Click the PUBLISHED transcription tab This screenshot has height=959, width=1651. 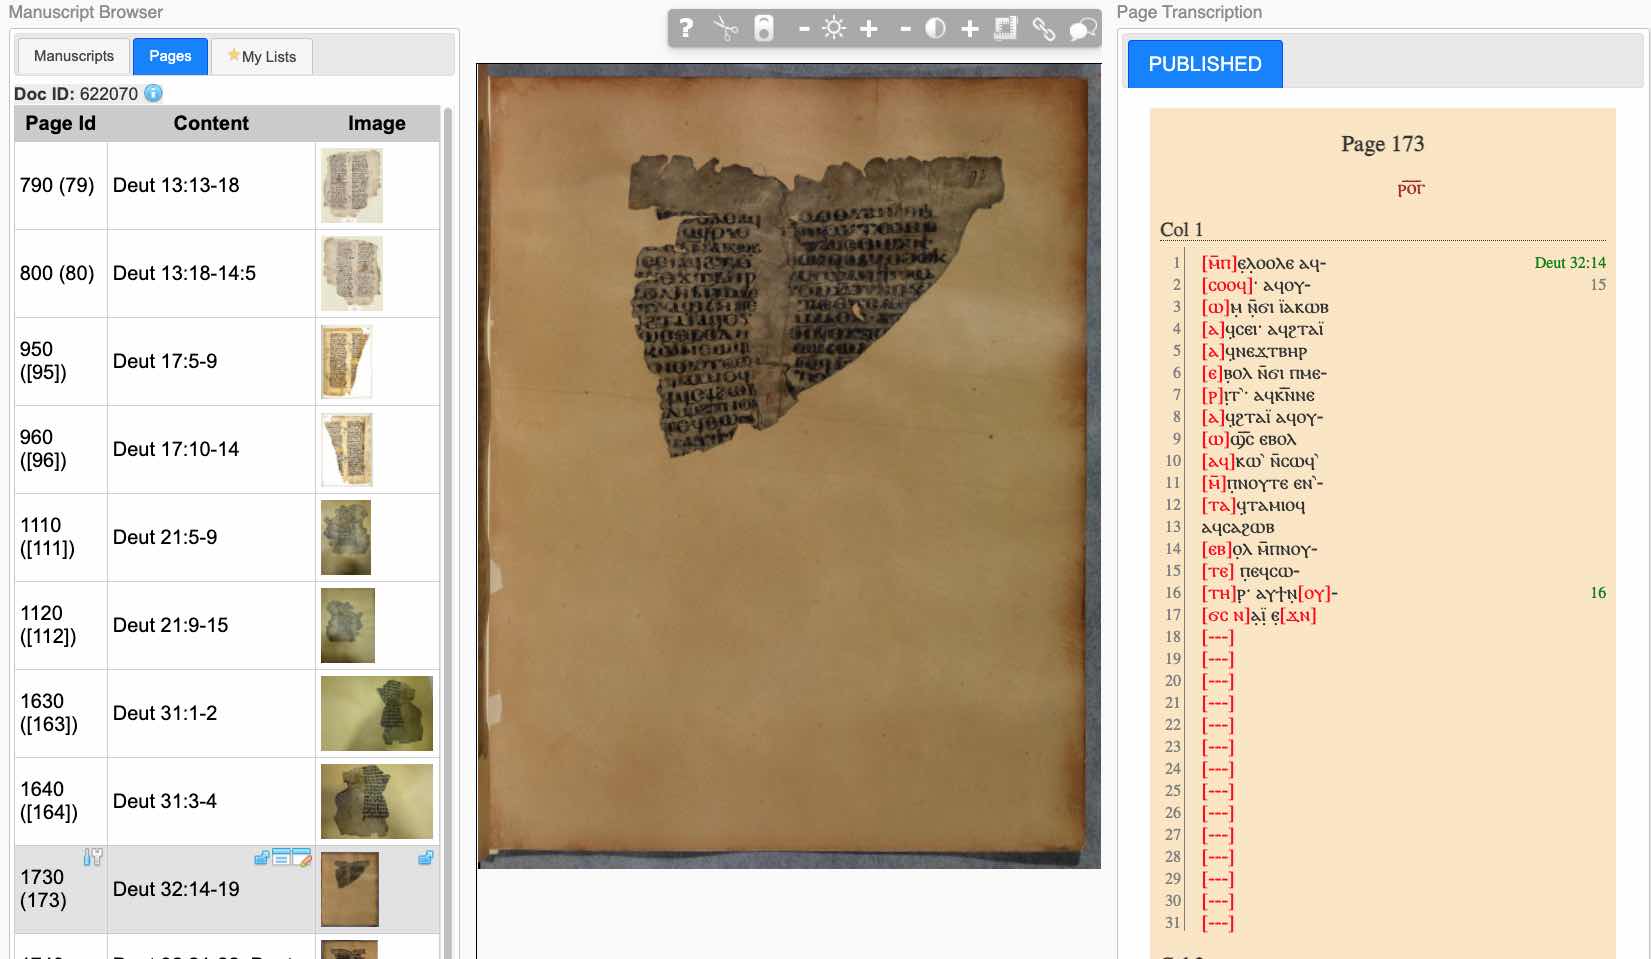point(1204,64)
